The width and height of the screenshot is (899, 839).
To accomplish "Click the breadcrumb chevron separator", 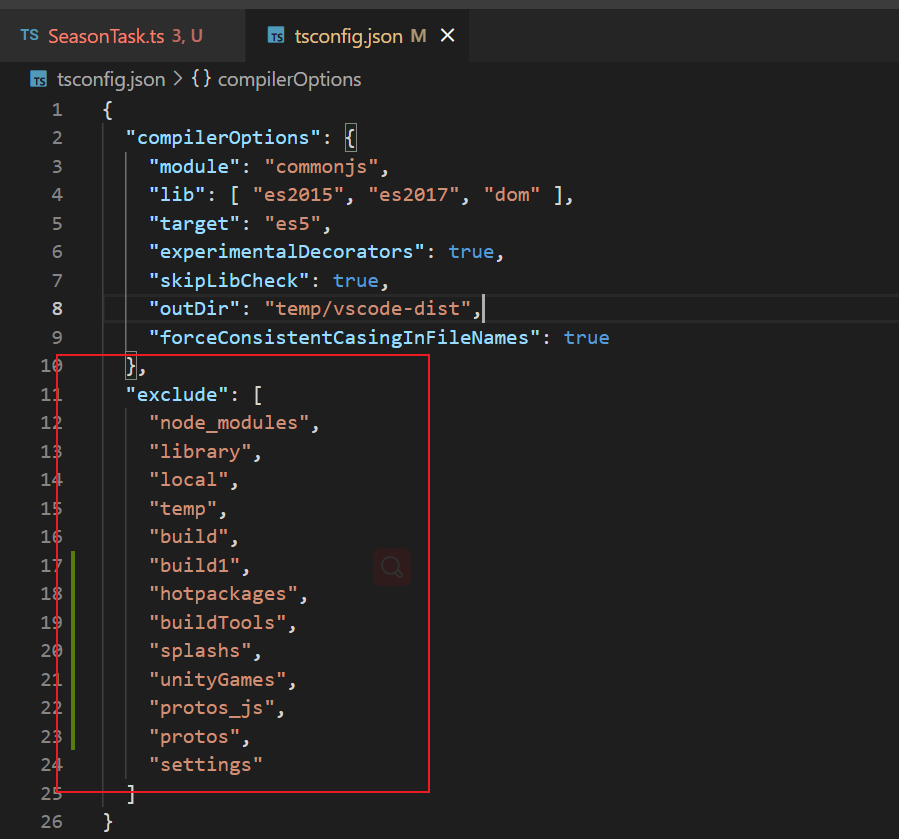I will [178, 79].
